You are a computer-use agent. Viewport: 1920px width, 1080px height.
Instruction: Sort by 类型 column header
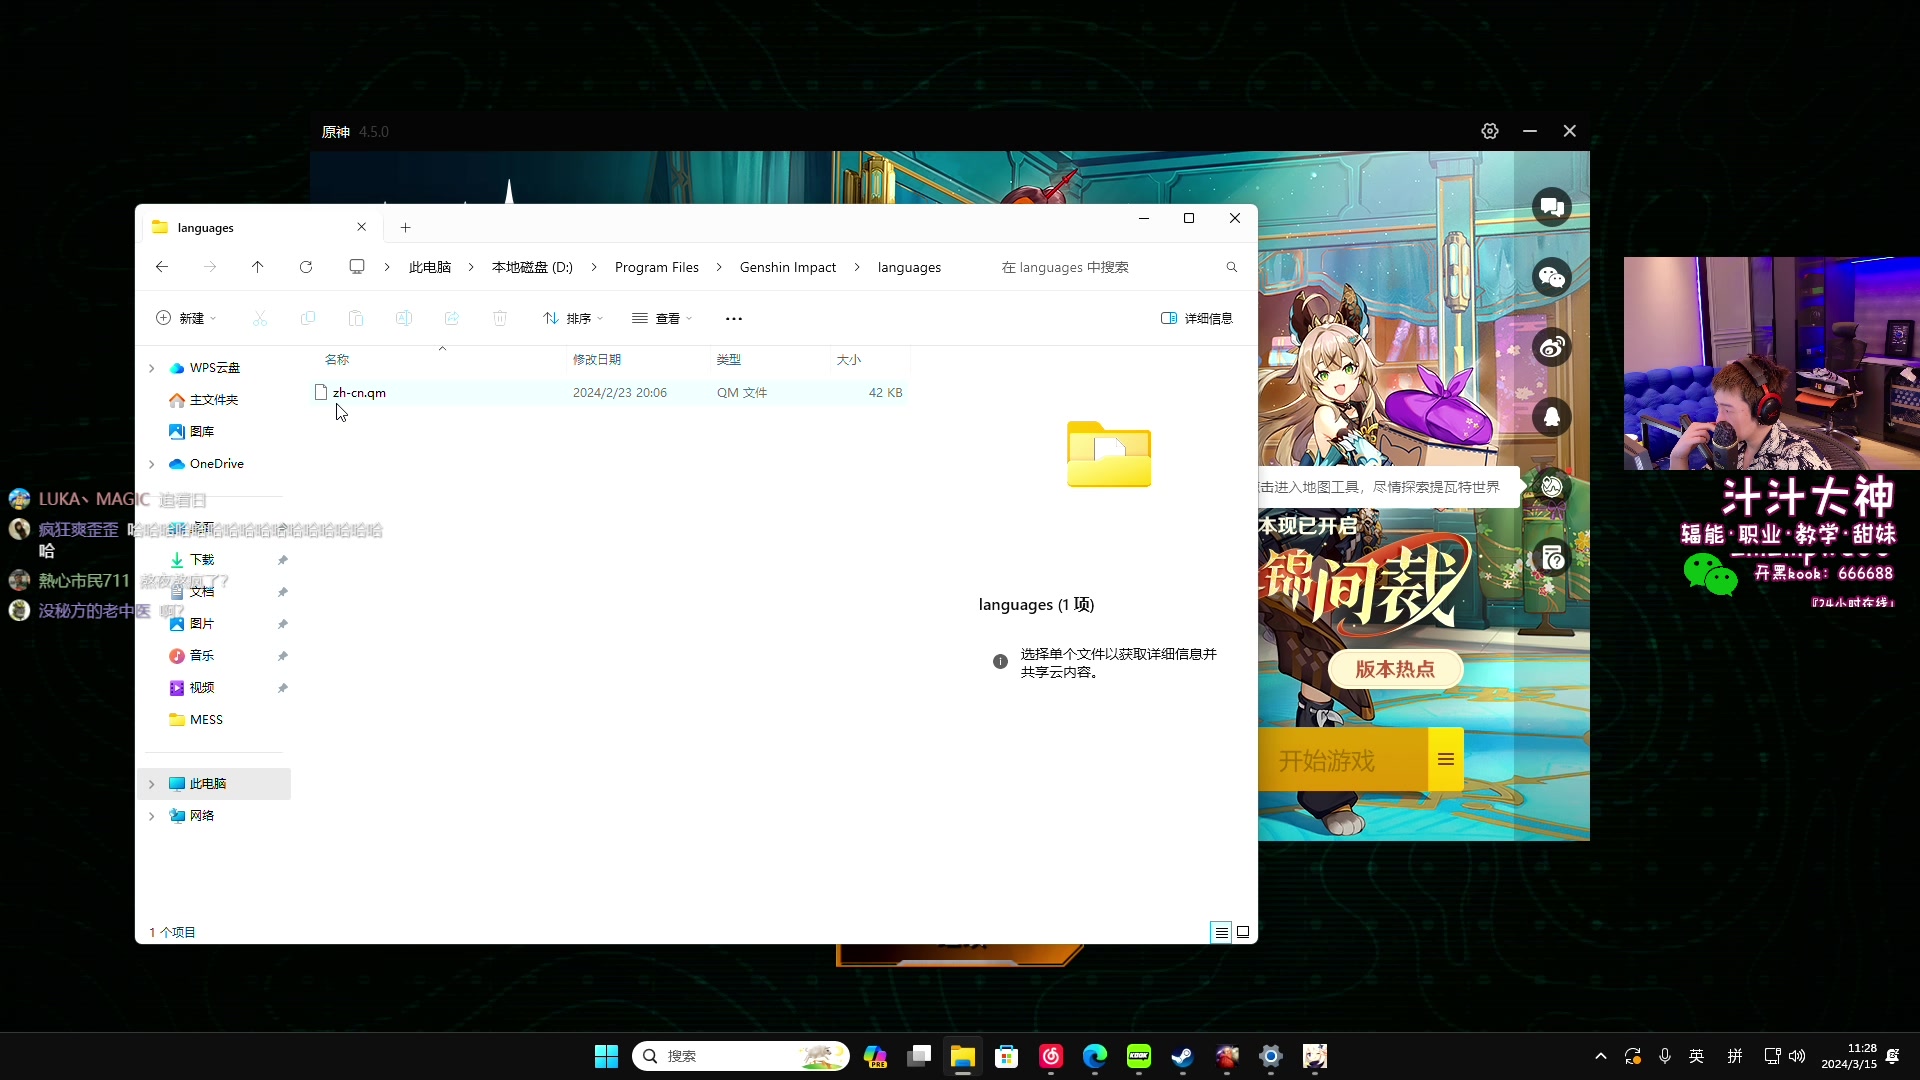pos(729,360)
